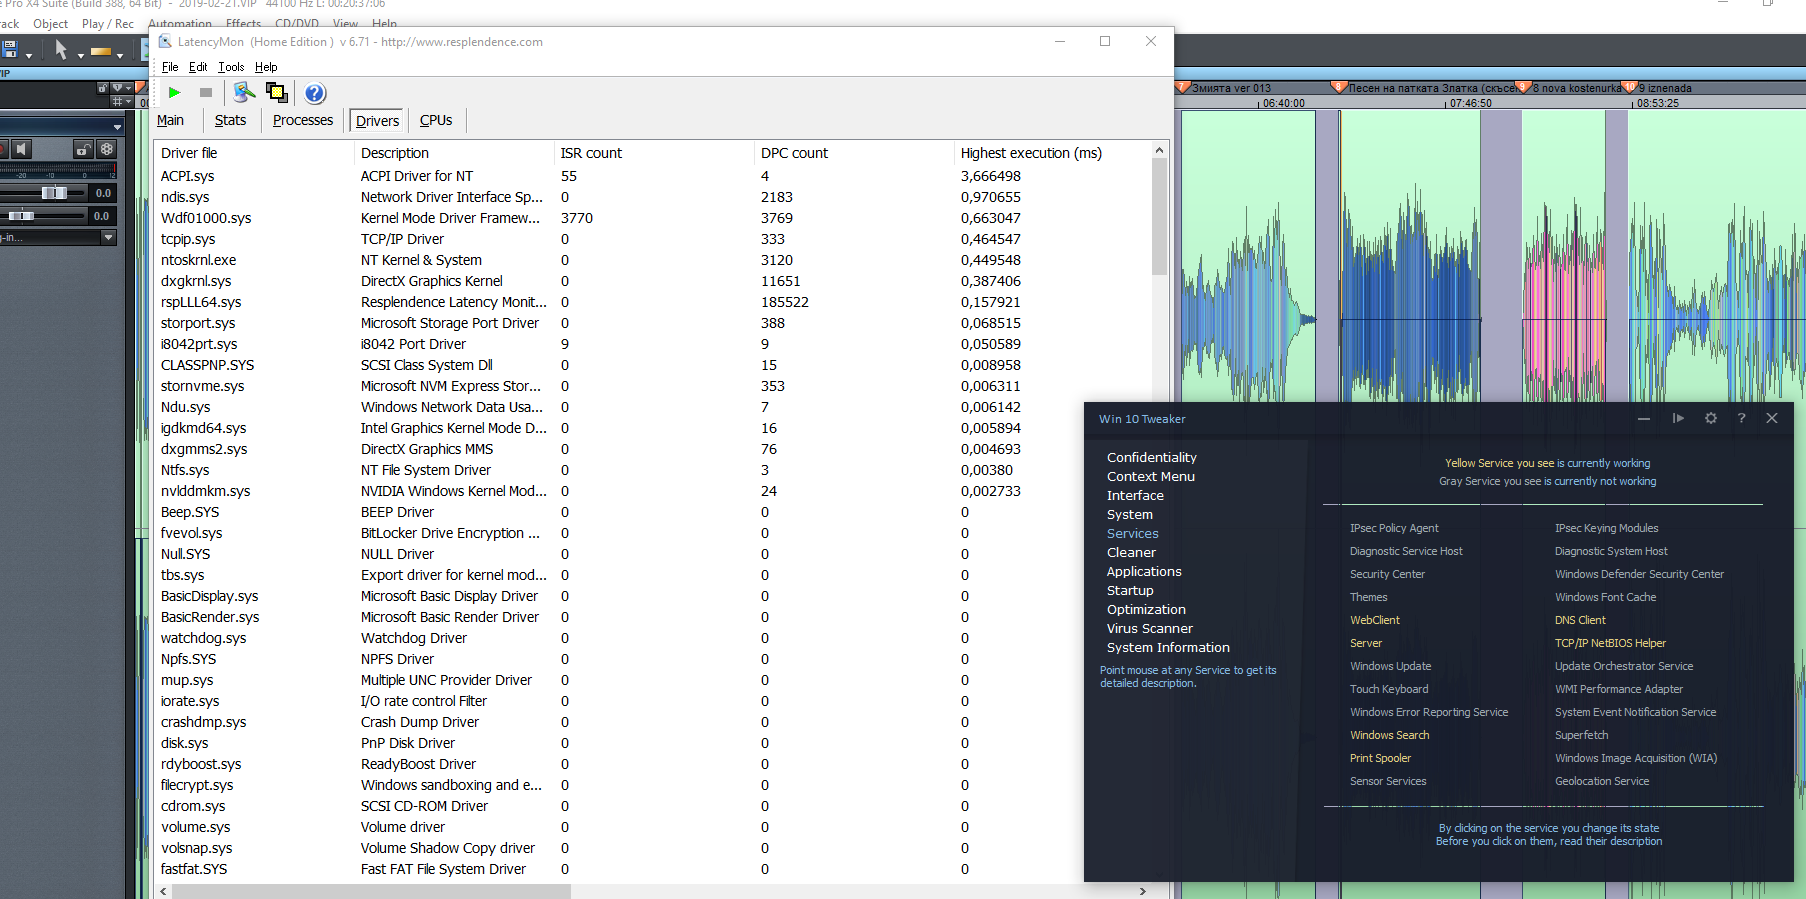Click the LatencyMon blue help question icon
The image size is (1806, 899).
(x=315, y=93)
